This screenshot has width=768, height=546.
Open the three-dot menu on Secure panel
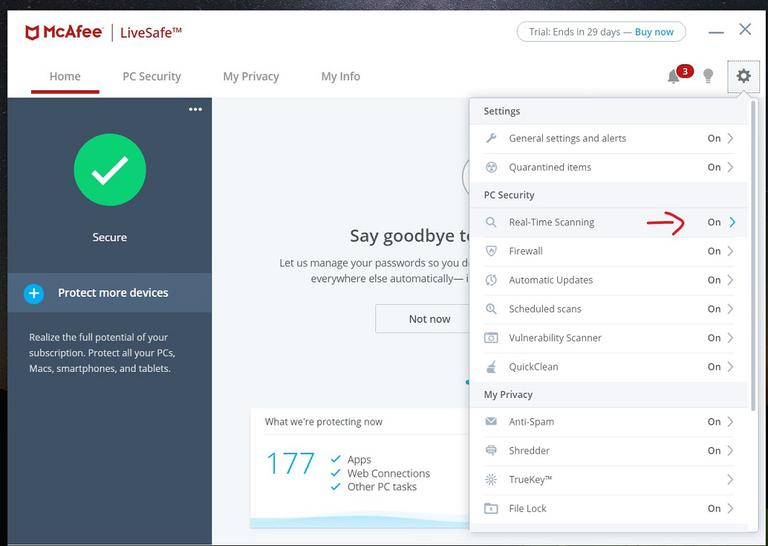pos(195,109)
